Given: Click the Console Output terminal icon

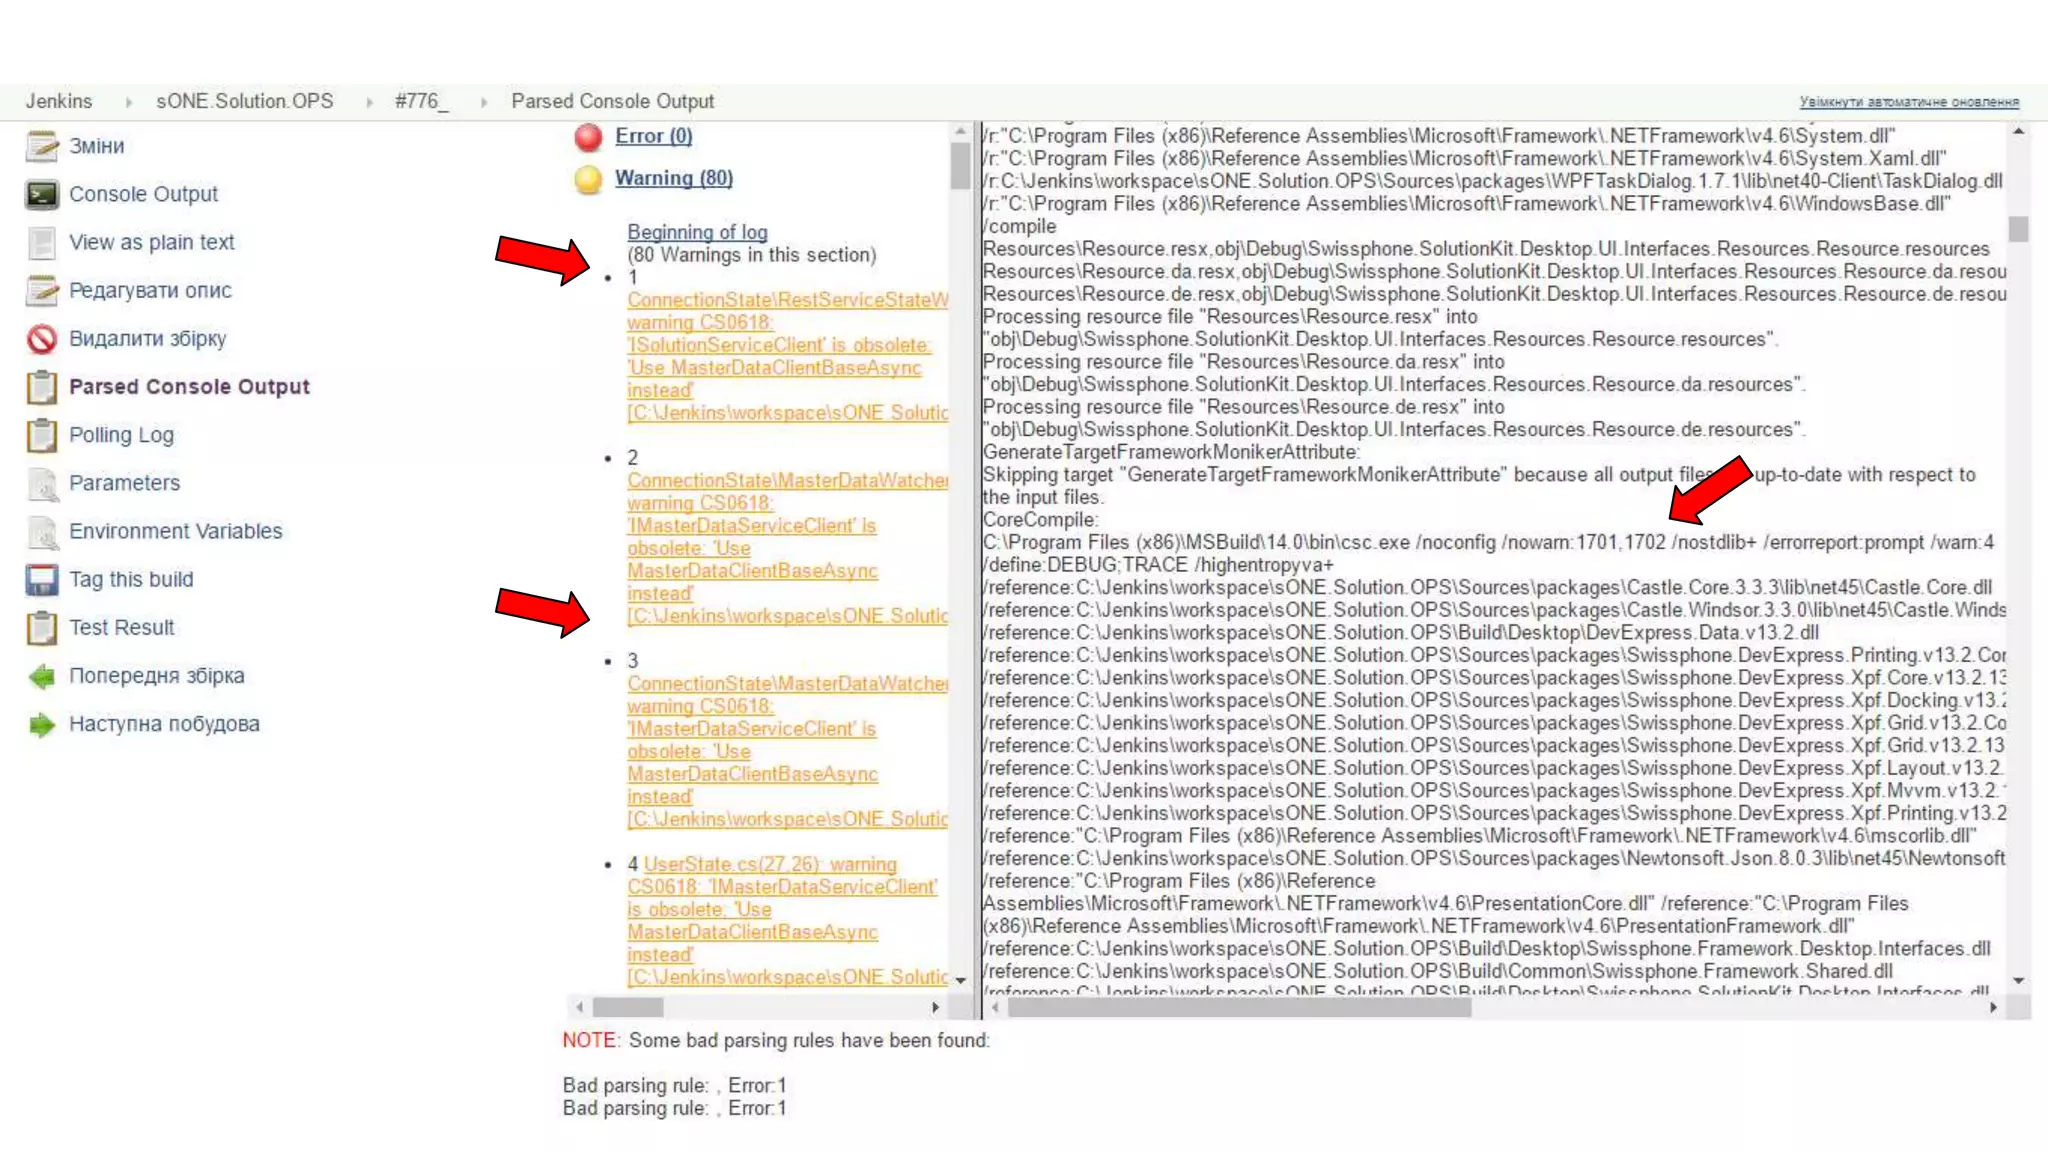Looking at the screenshot, I should click(42, 194).
